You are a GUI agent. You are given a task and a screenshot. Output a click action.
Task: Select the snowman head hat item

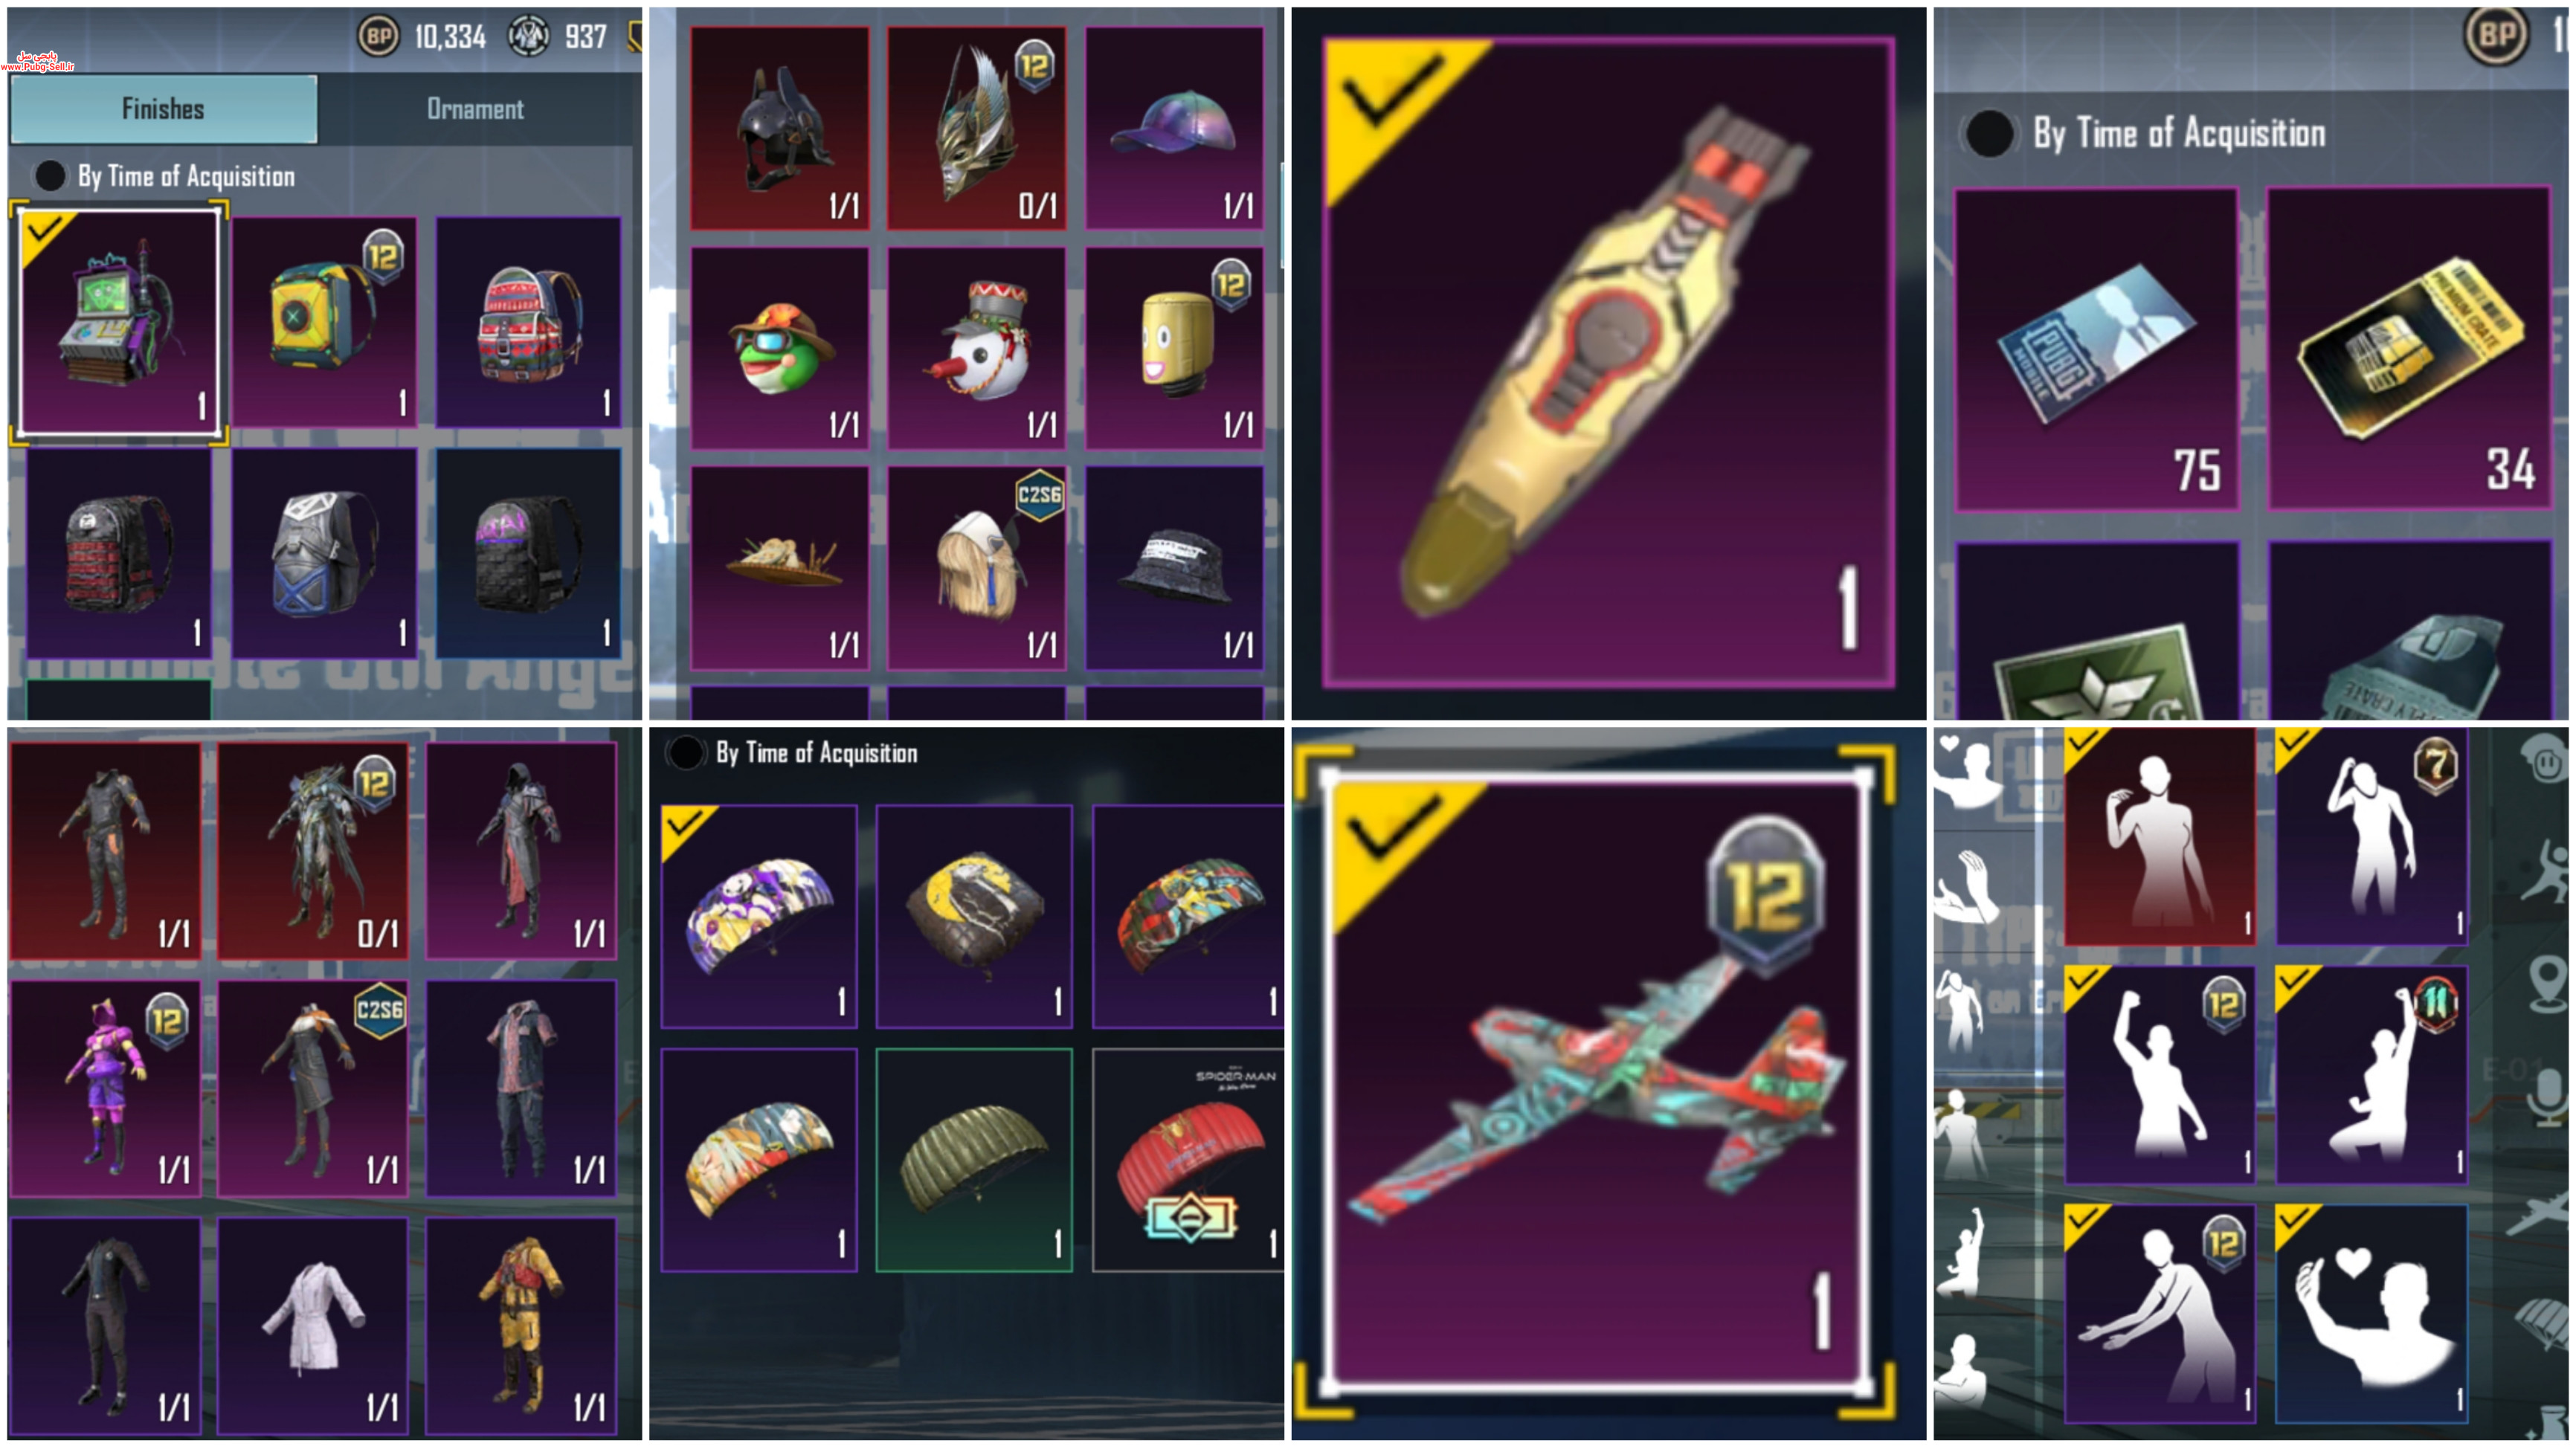click(x=976, y=347)
